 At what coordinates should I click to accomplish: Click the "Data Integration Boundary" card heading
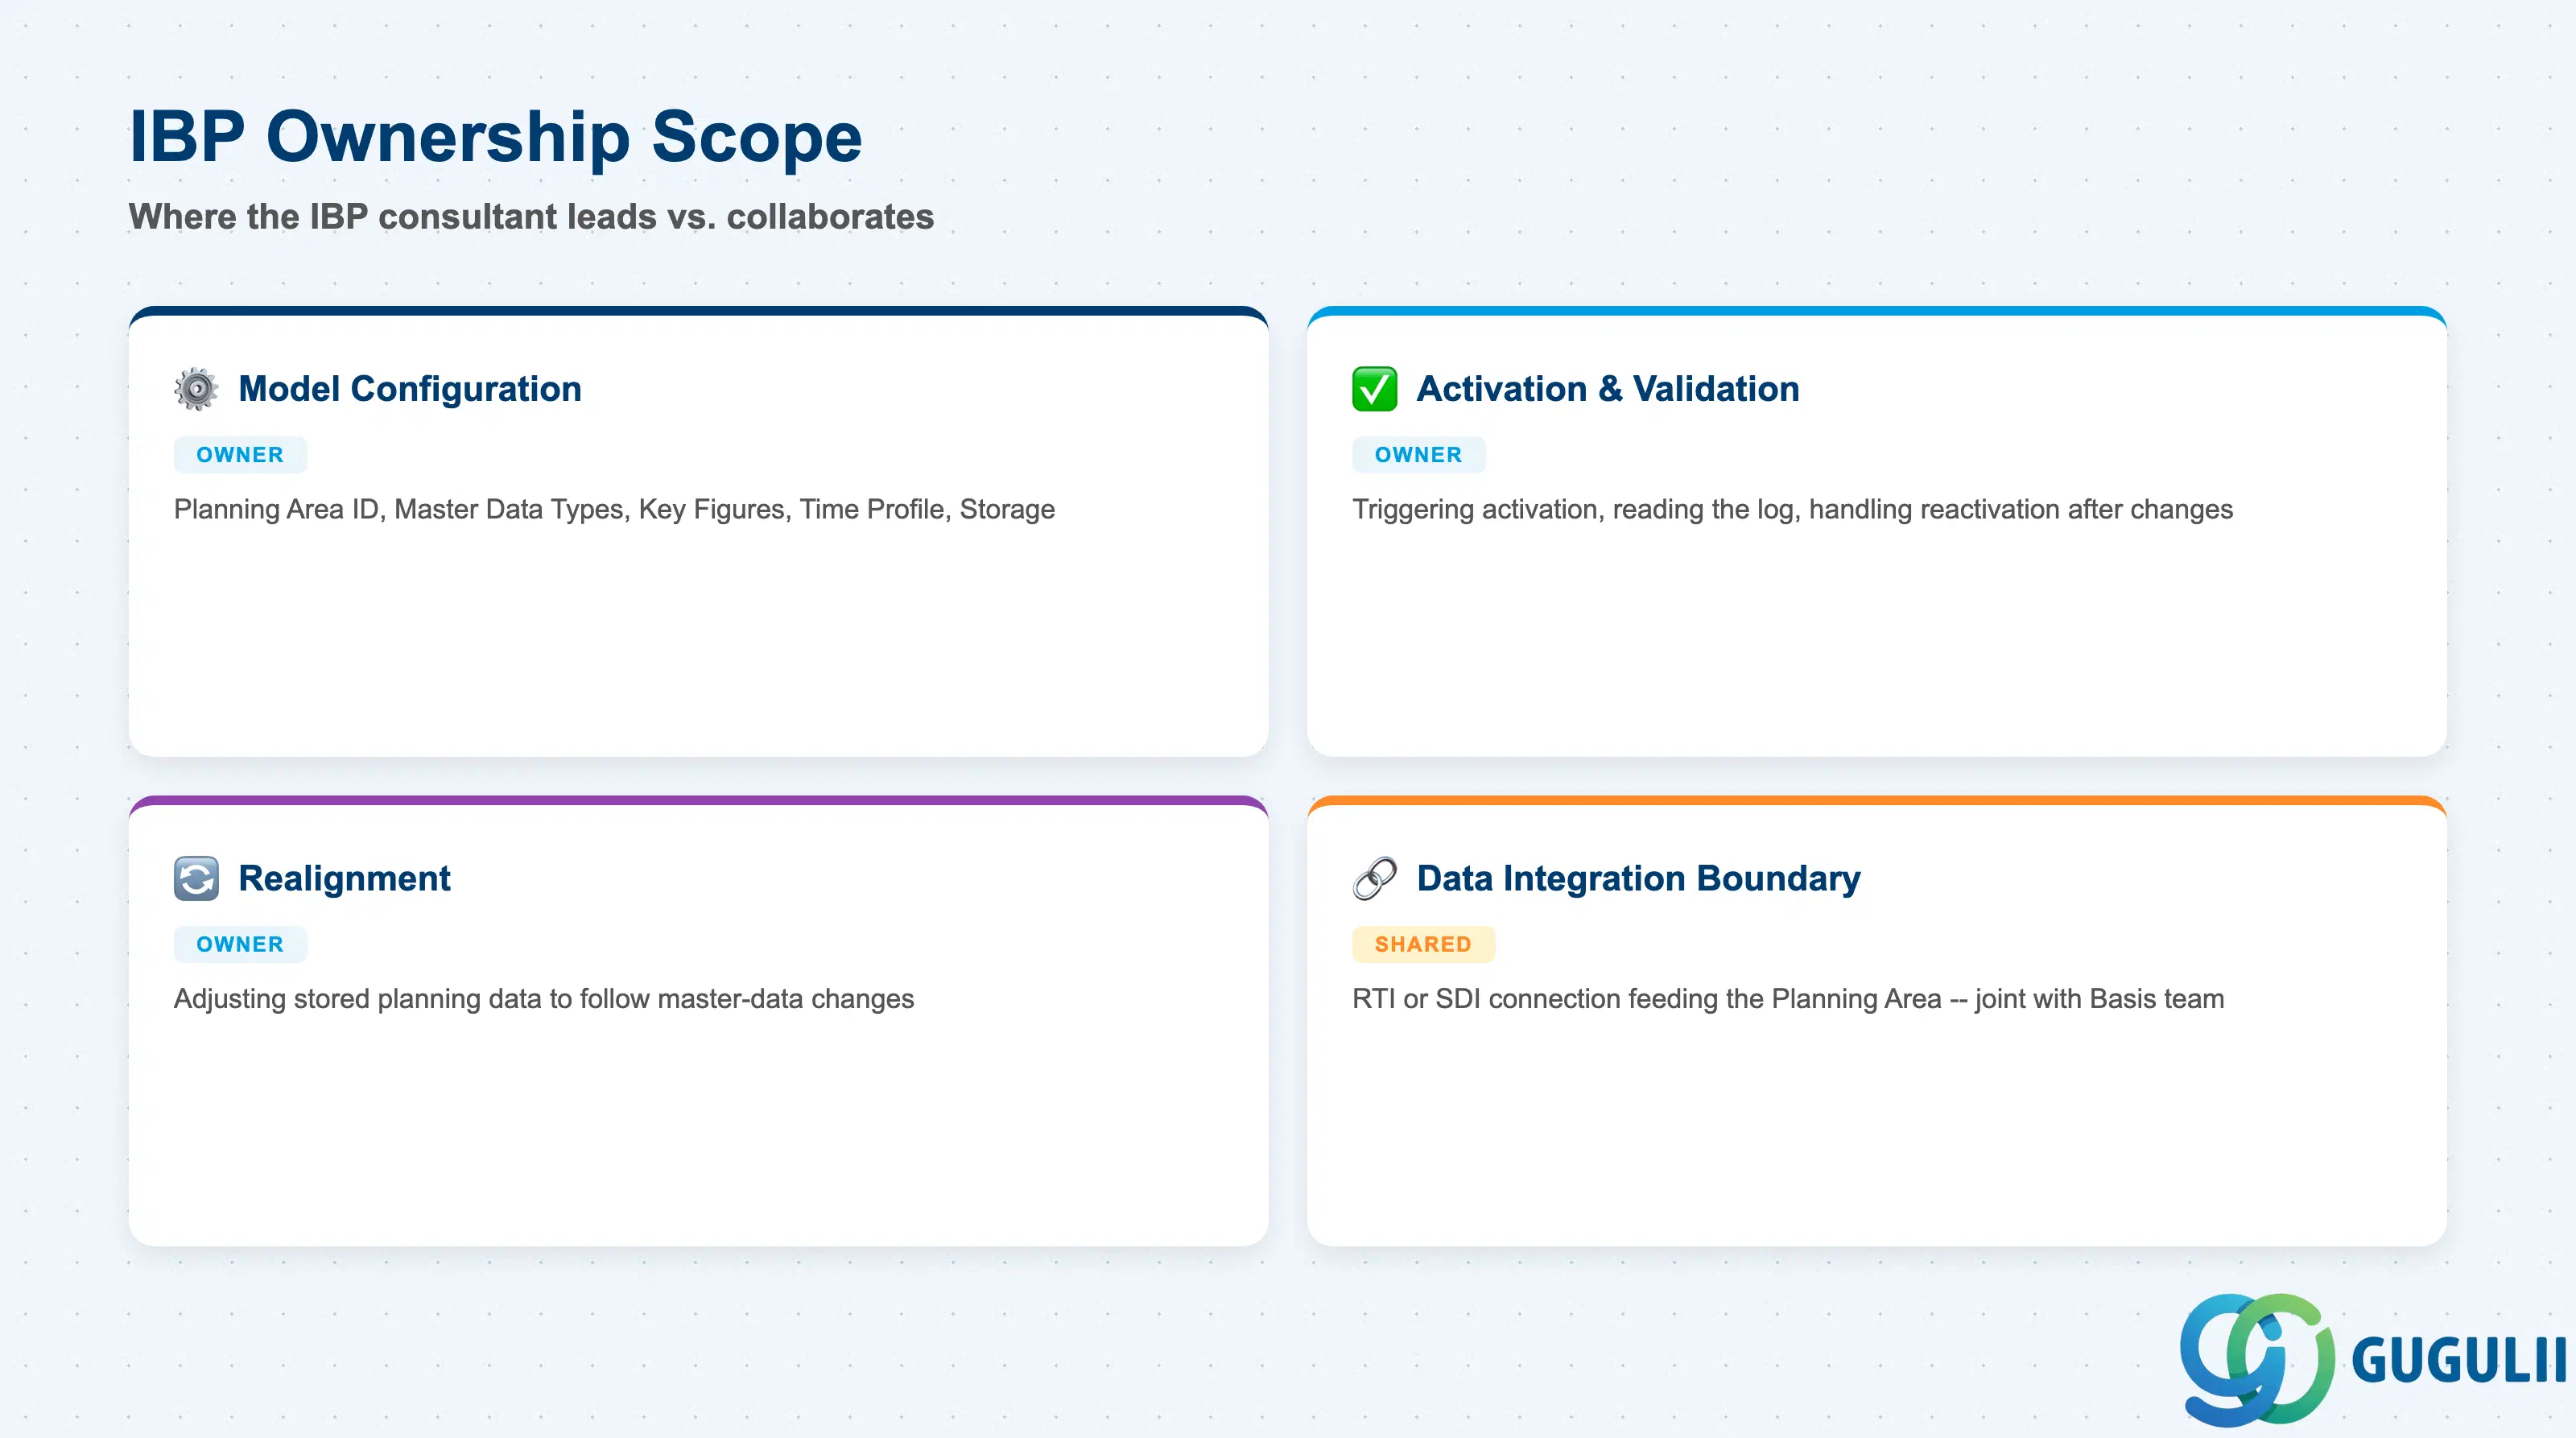[x=1639, y=879]
